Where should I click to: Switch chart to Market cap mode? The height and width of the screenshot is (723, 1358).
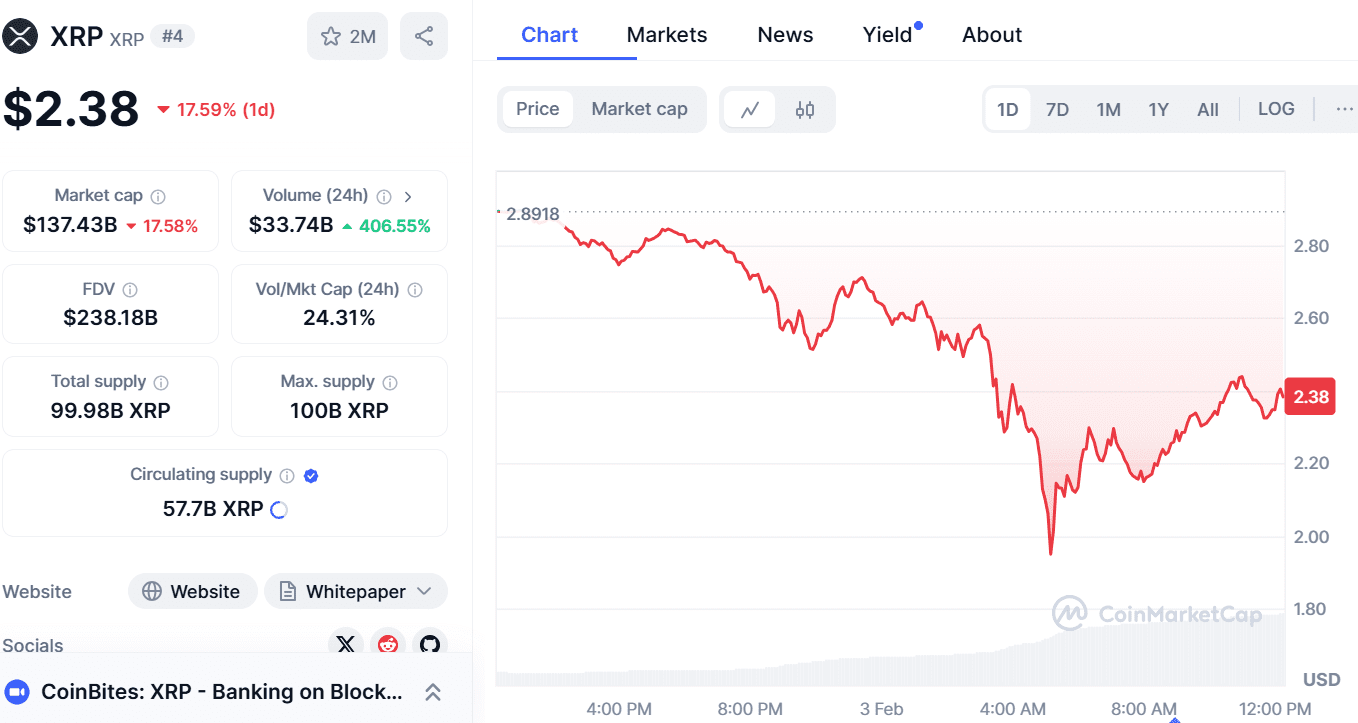click(640, 109)
